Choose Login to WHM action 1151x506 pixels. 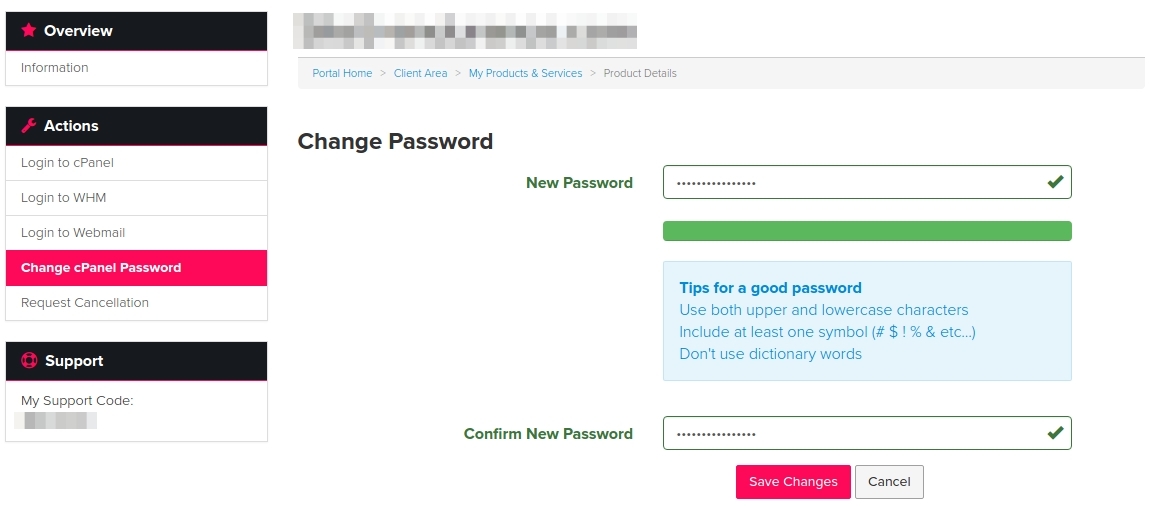click(x=63, y=198)
